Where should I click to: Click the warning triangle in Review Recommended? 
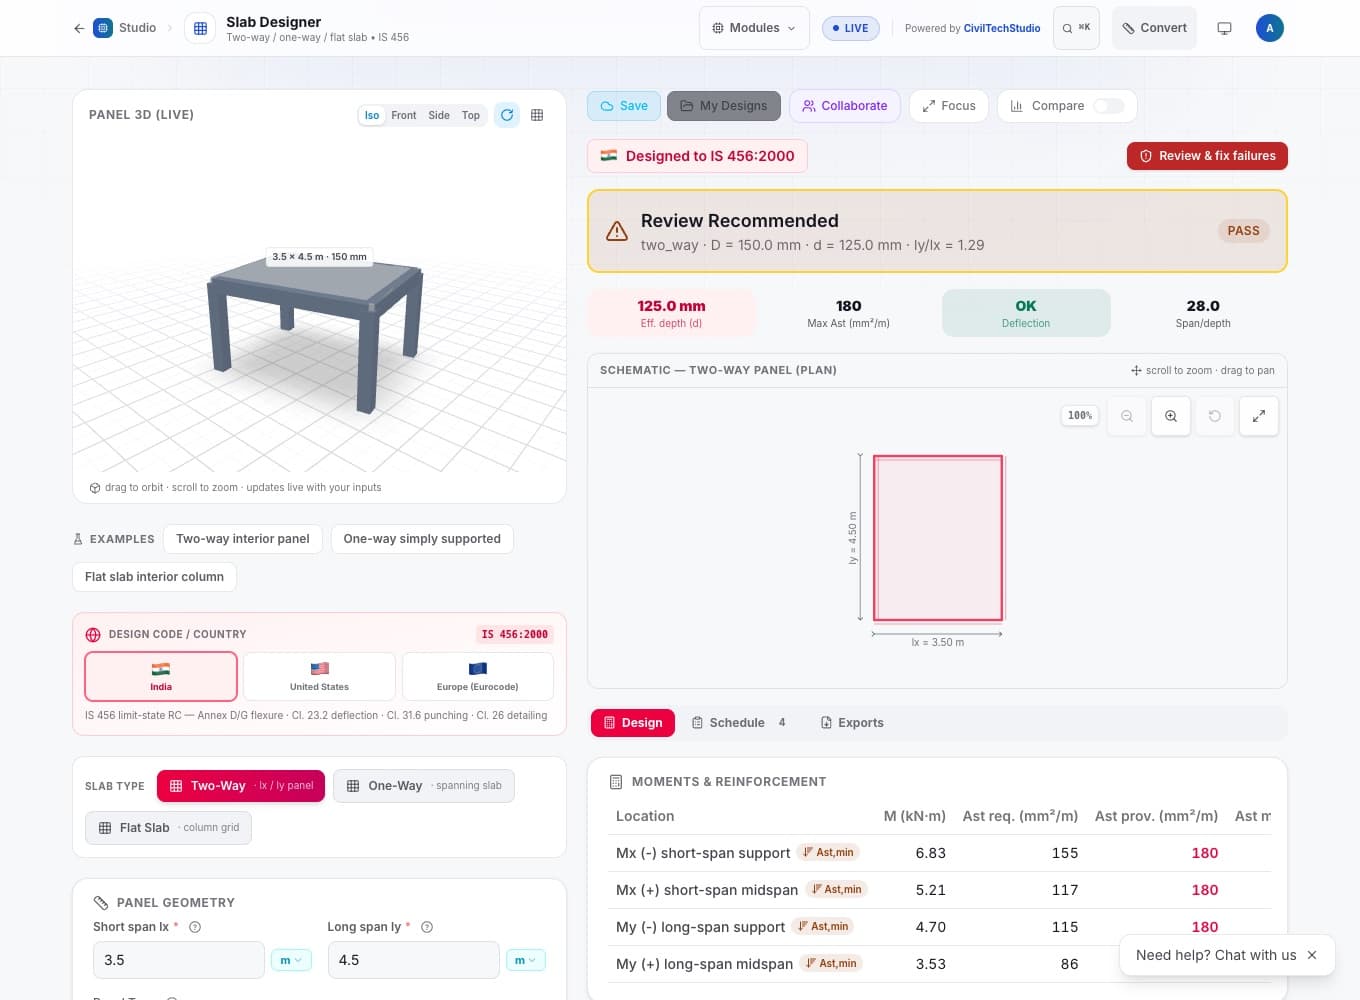click(617, 231)
